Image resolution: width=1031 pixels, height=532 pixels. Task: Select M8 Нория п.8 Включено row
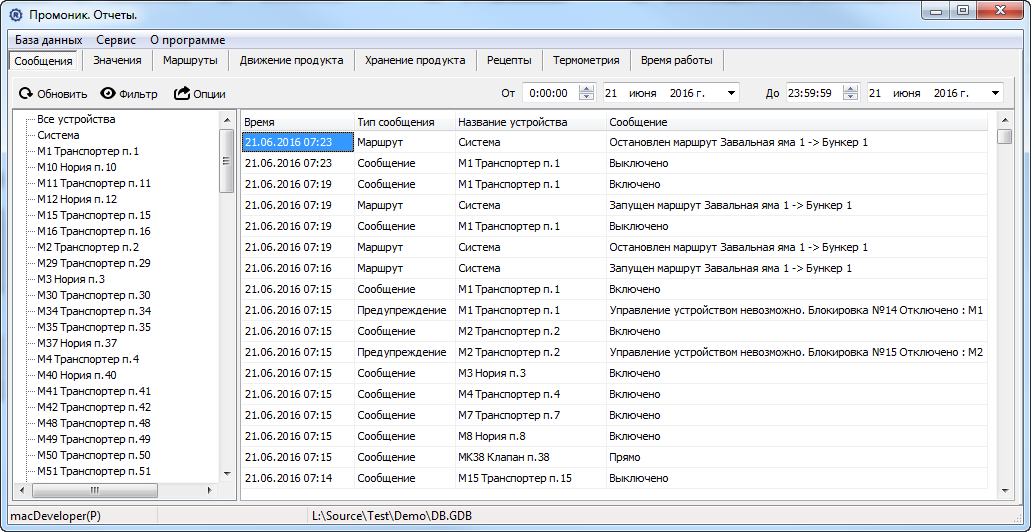(614, 436)
